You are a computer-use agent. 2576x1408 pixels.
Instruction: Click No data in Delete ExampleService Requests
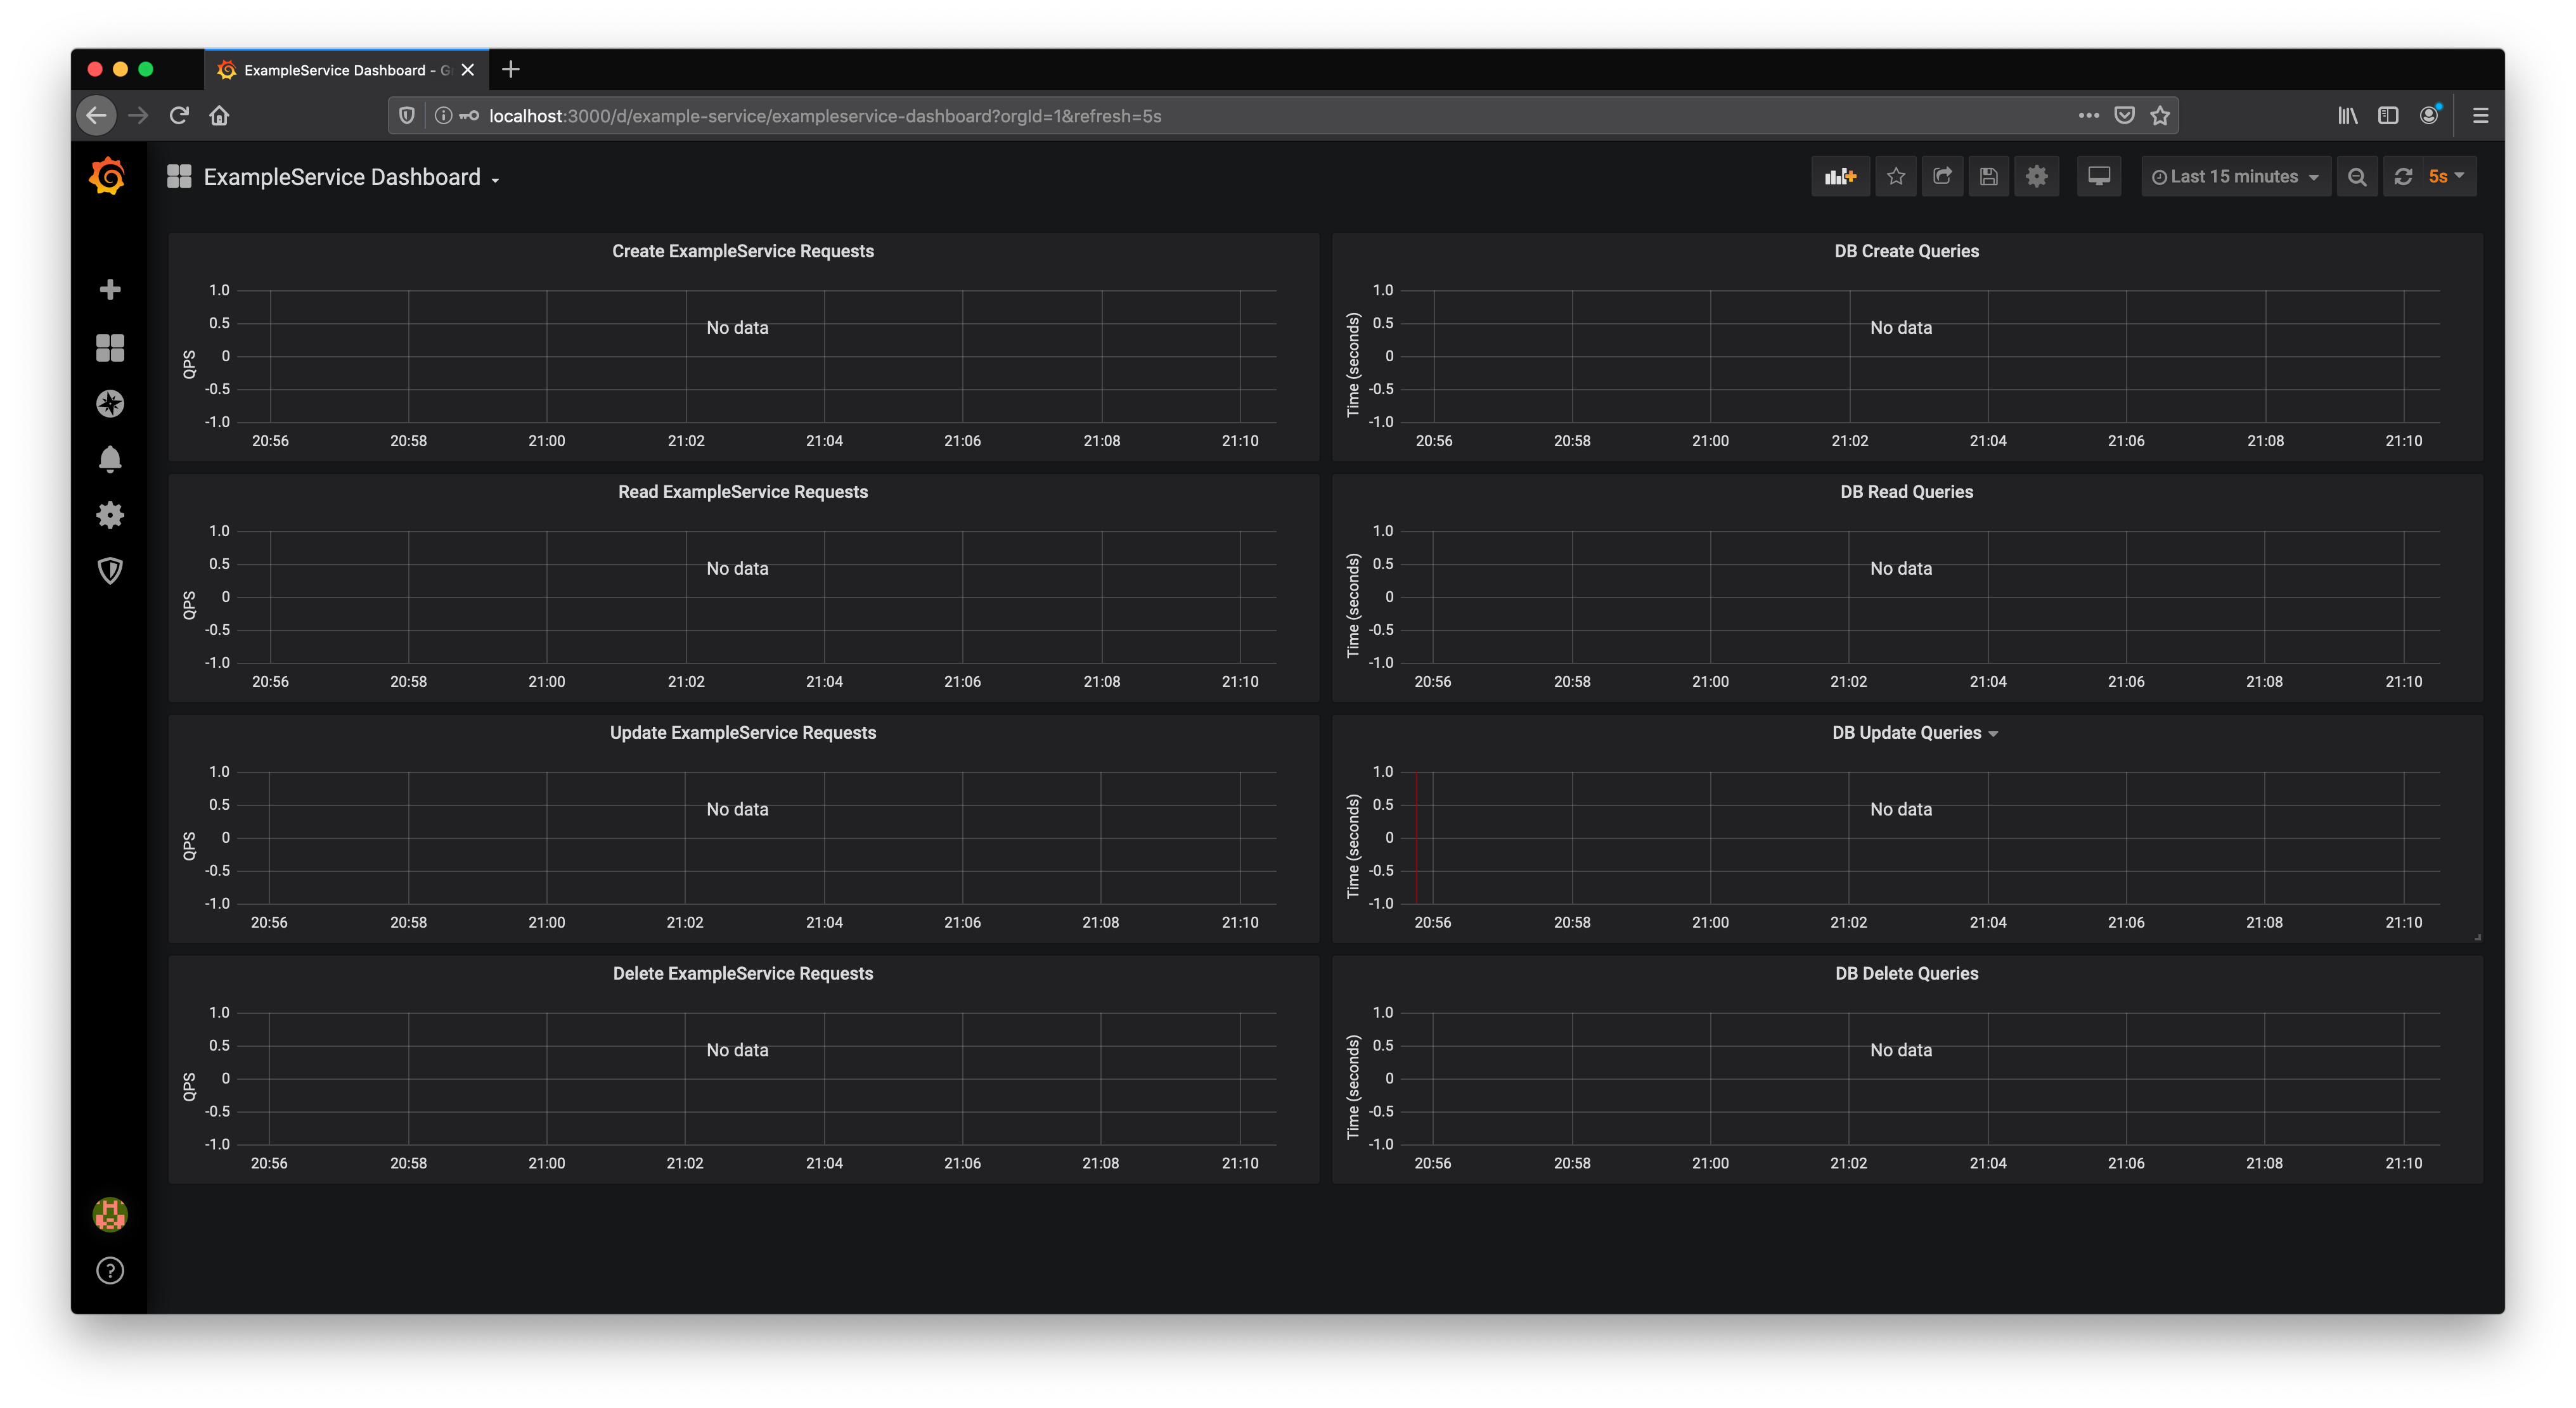pyautogui.click(x=737, y=1051)
